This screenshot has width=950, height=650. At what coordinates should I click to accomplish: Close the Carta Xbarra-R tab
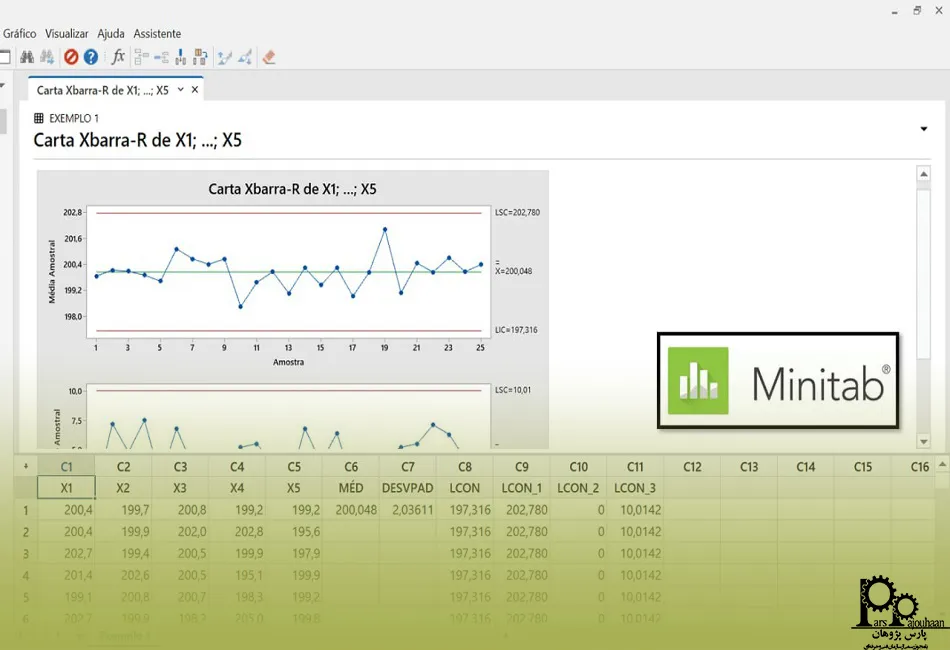(195, 90)
